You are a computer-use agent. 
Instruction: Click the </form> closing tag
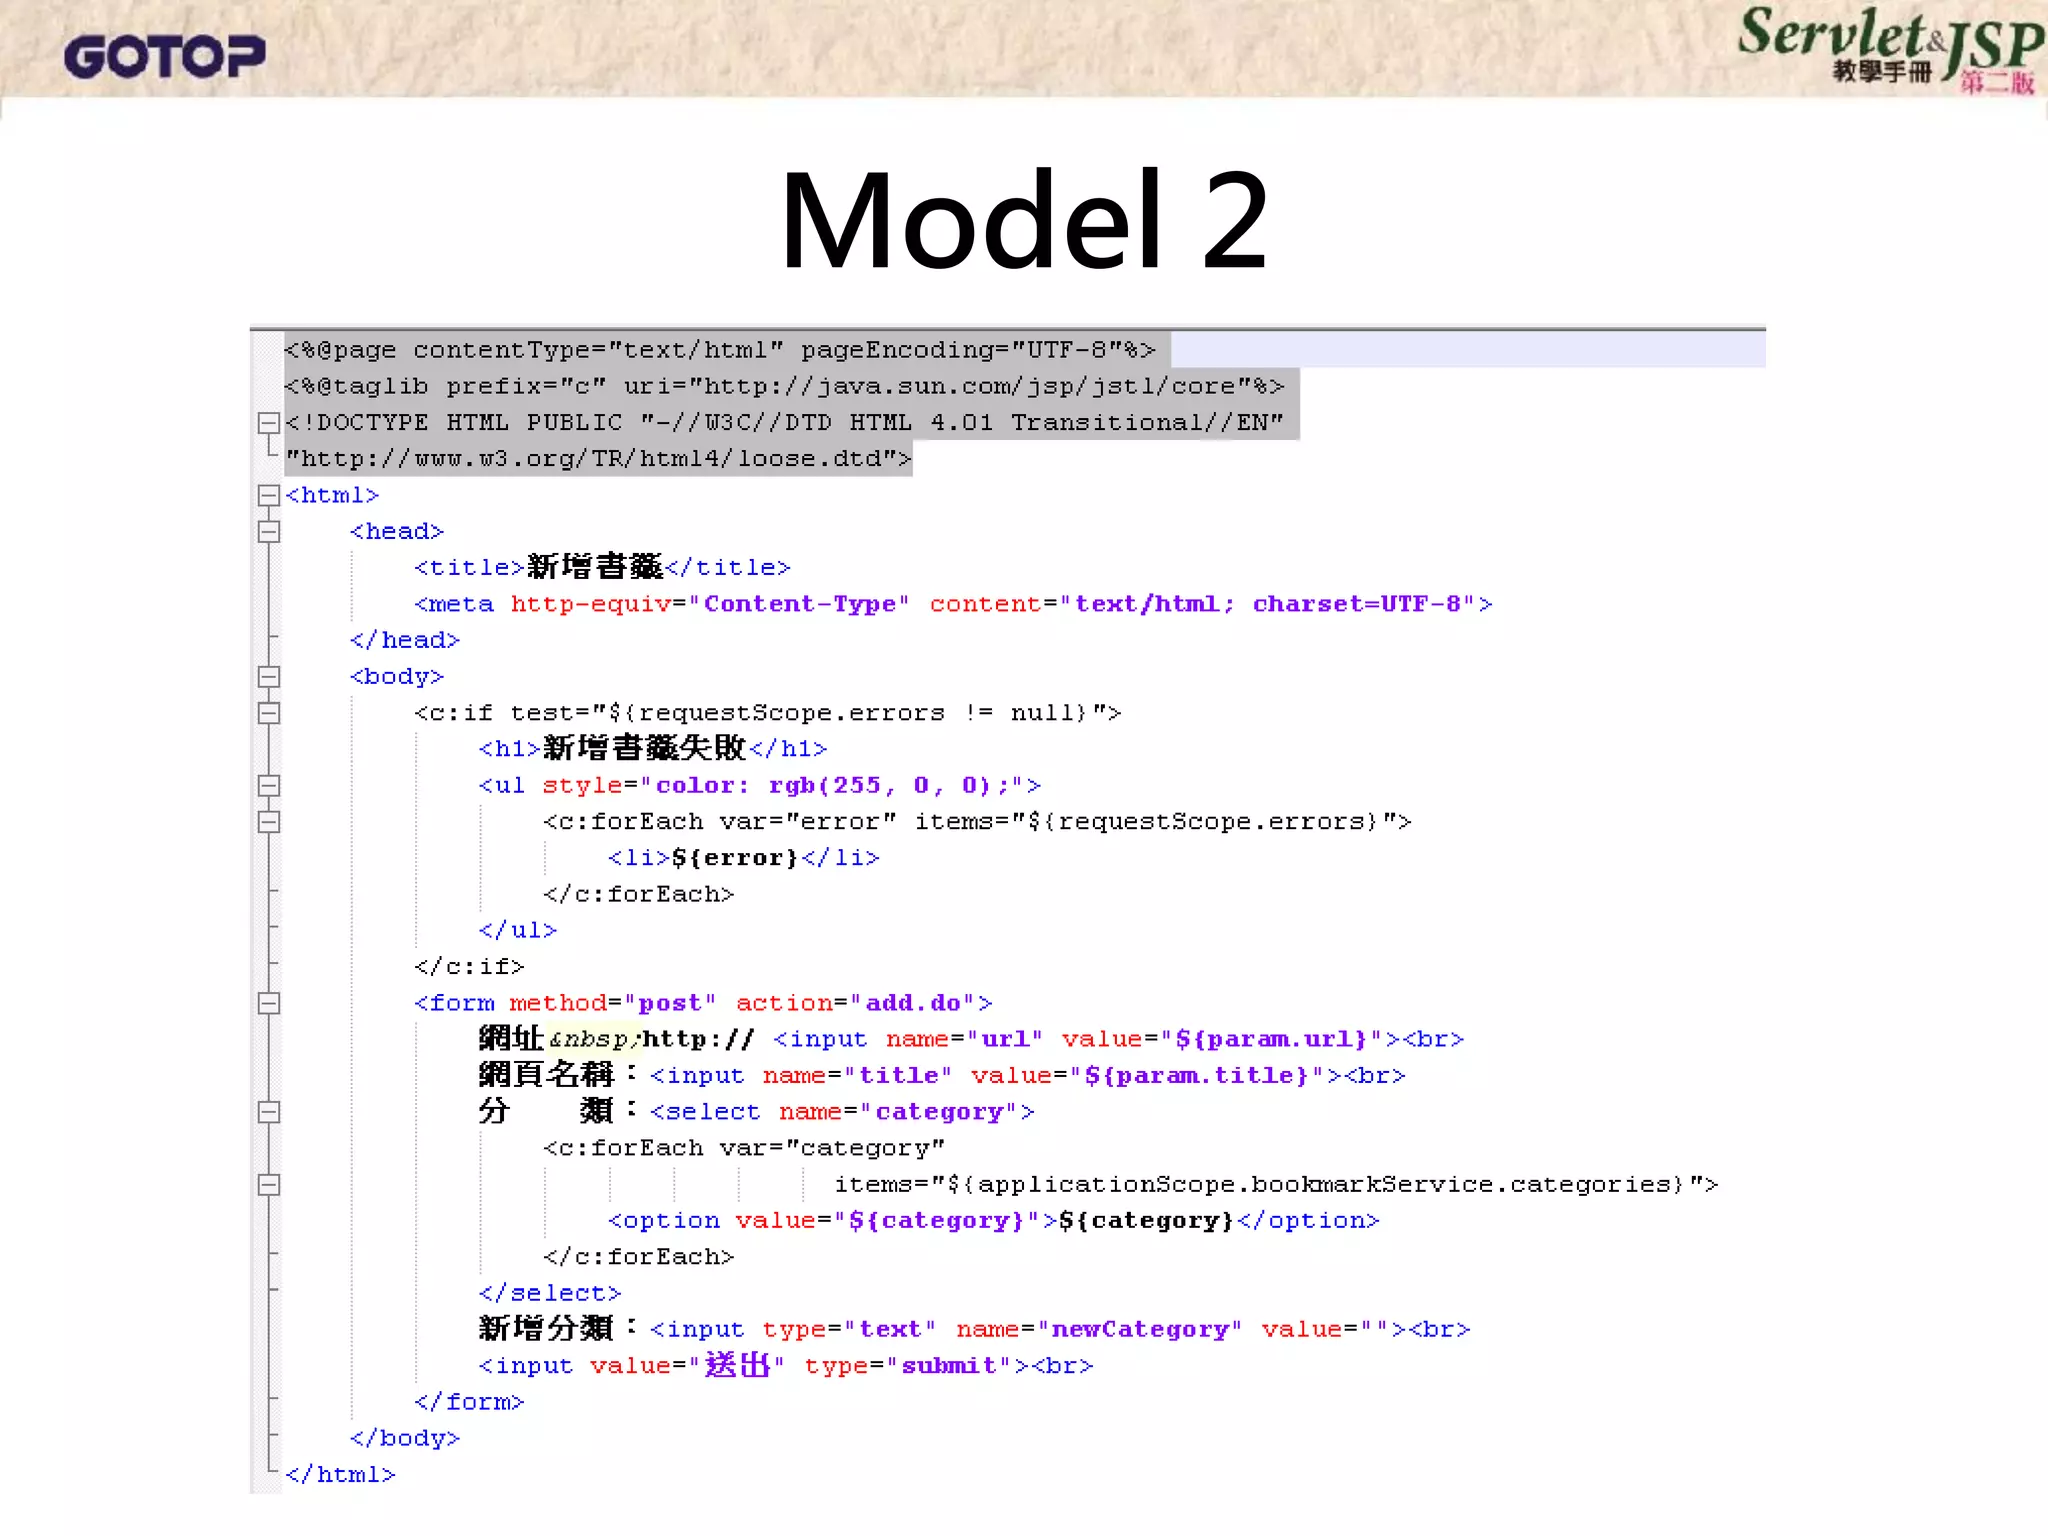click(x=470, y=1402)
